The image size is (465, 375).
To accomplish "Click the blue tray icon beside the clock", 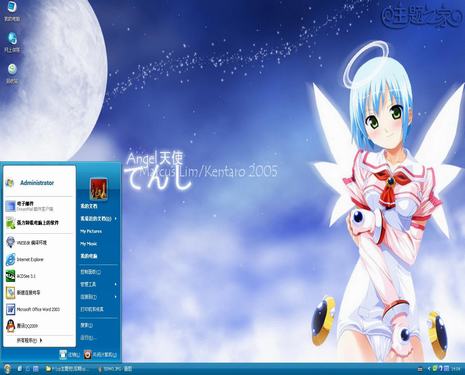I will pos(447,368).
